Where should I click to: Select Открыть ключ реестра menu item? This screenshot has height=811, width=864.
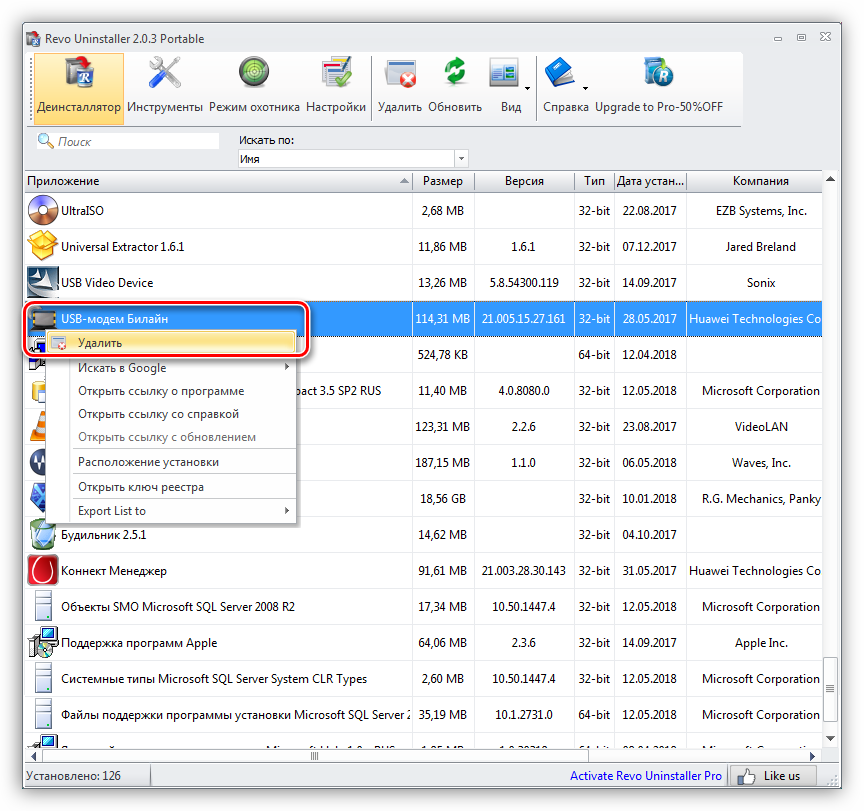coord(141,487)
